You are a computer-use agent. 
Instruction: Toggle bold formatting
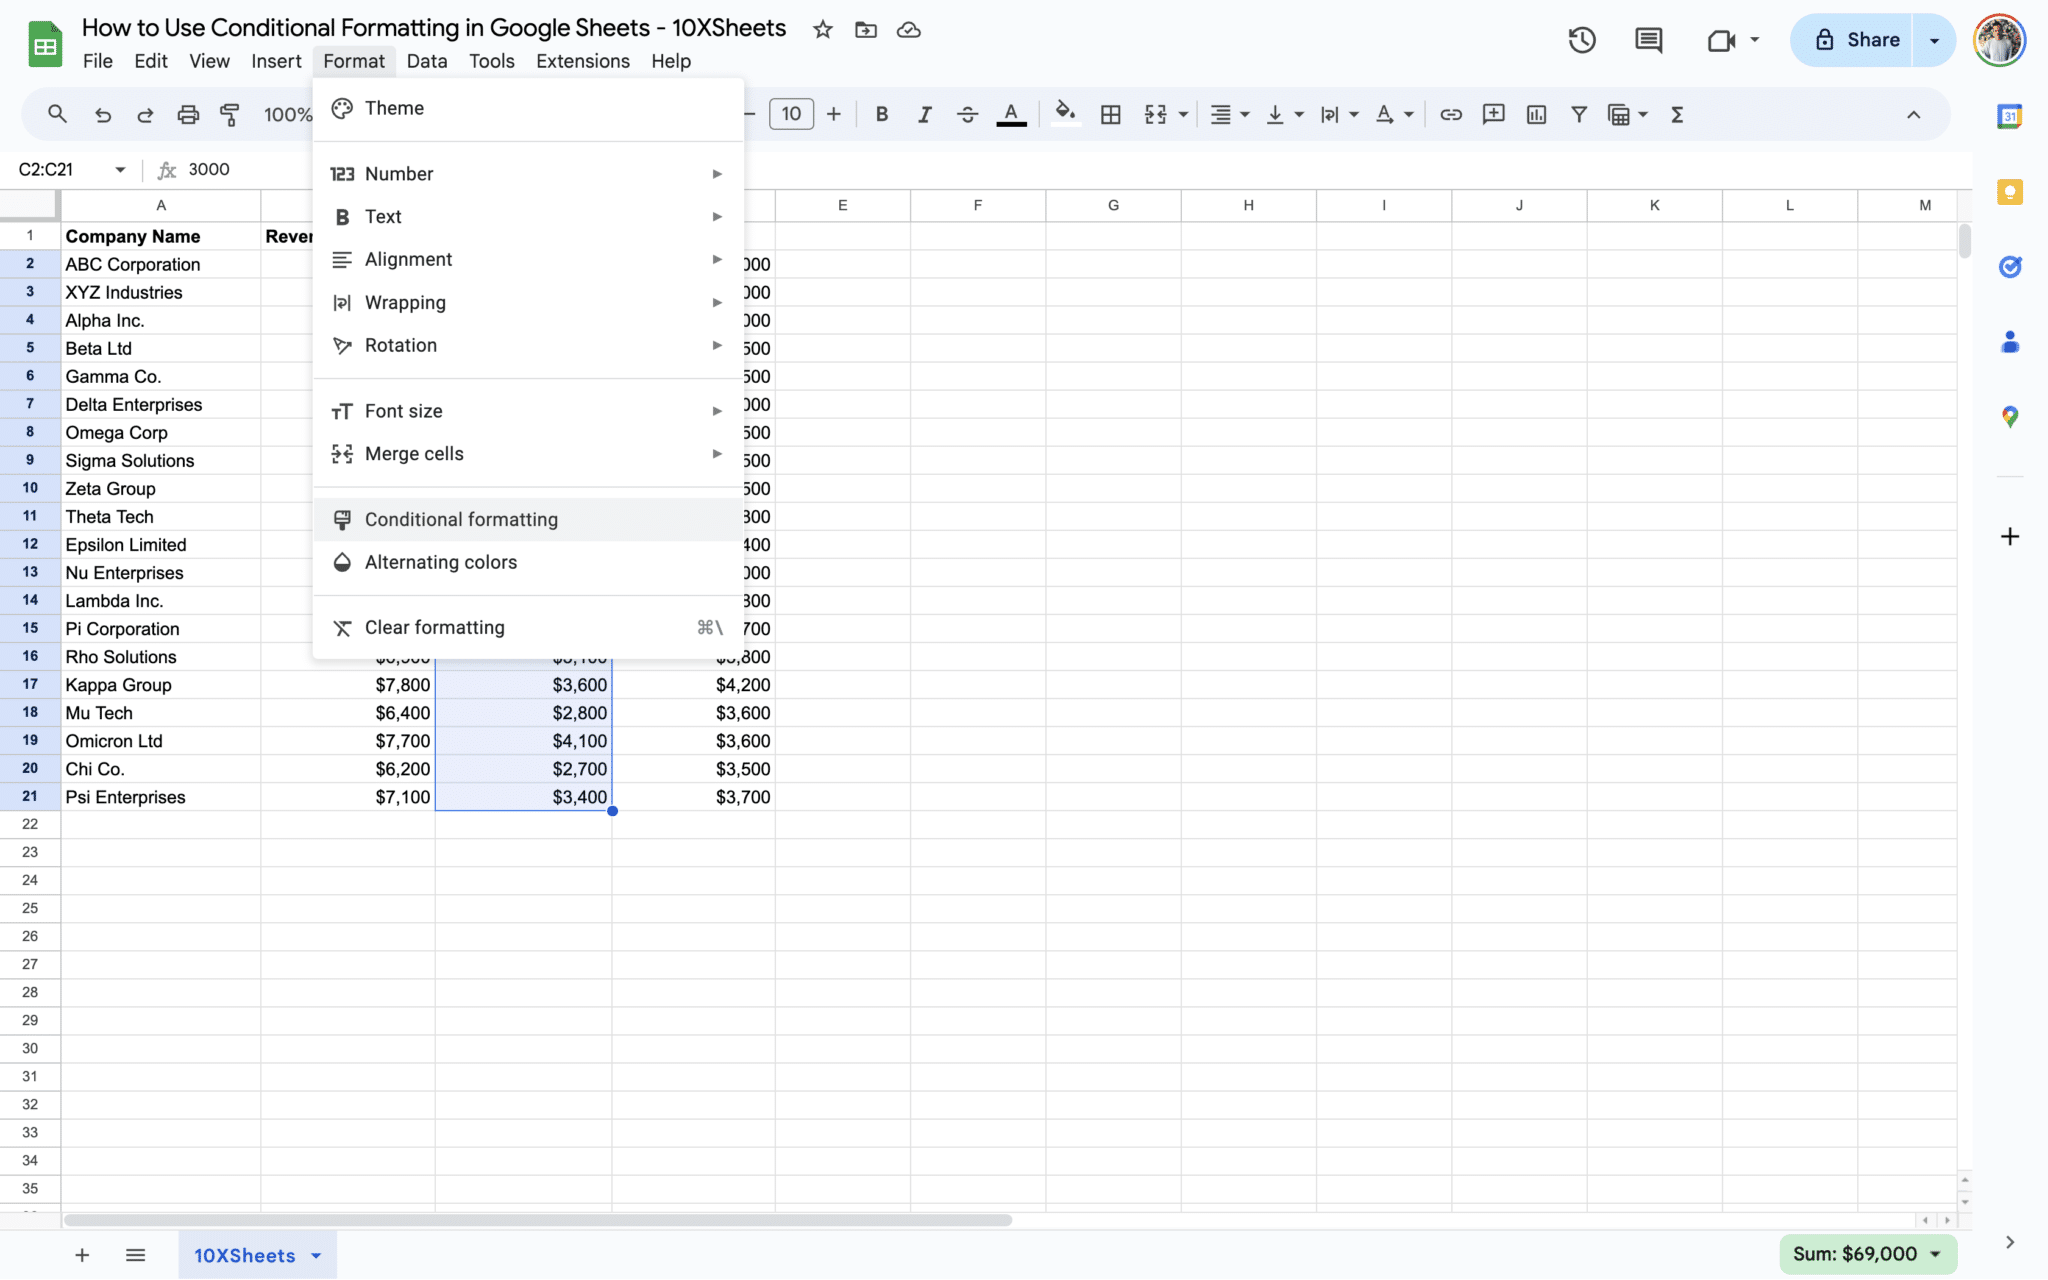pos(881,115)
